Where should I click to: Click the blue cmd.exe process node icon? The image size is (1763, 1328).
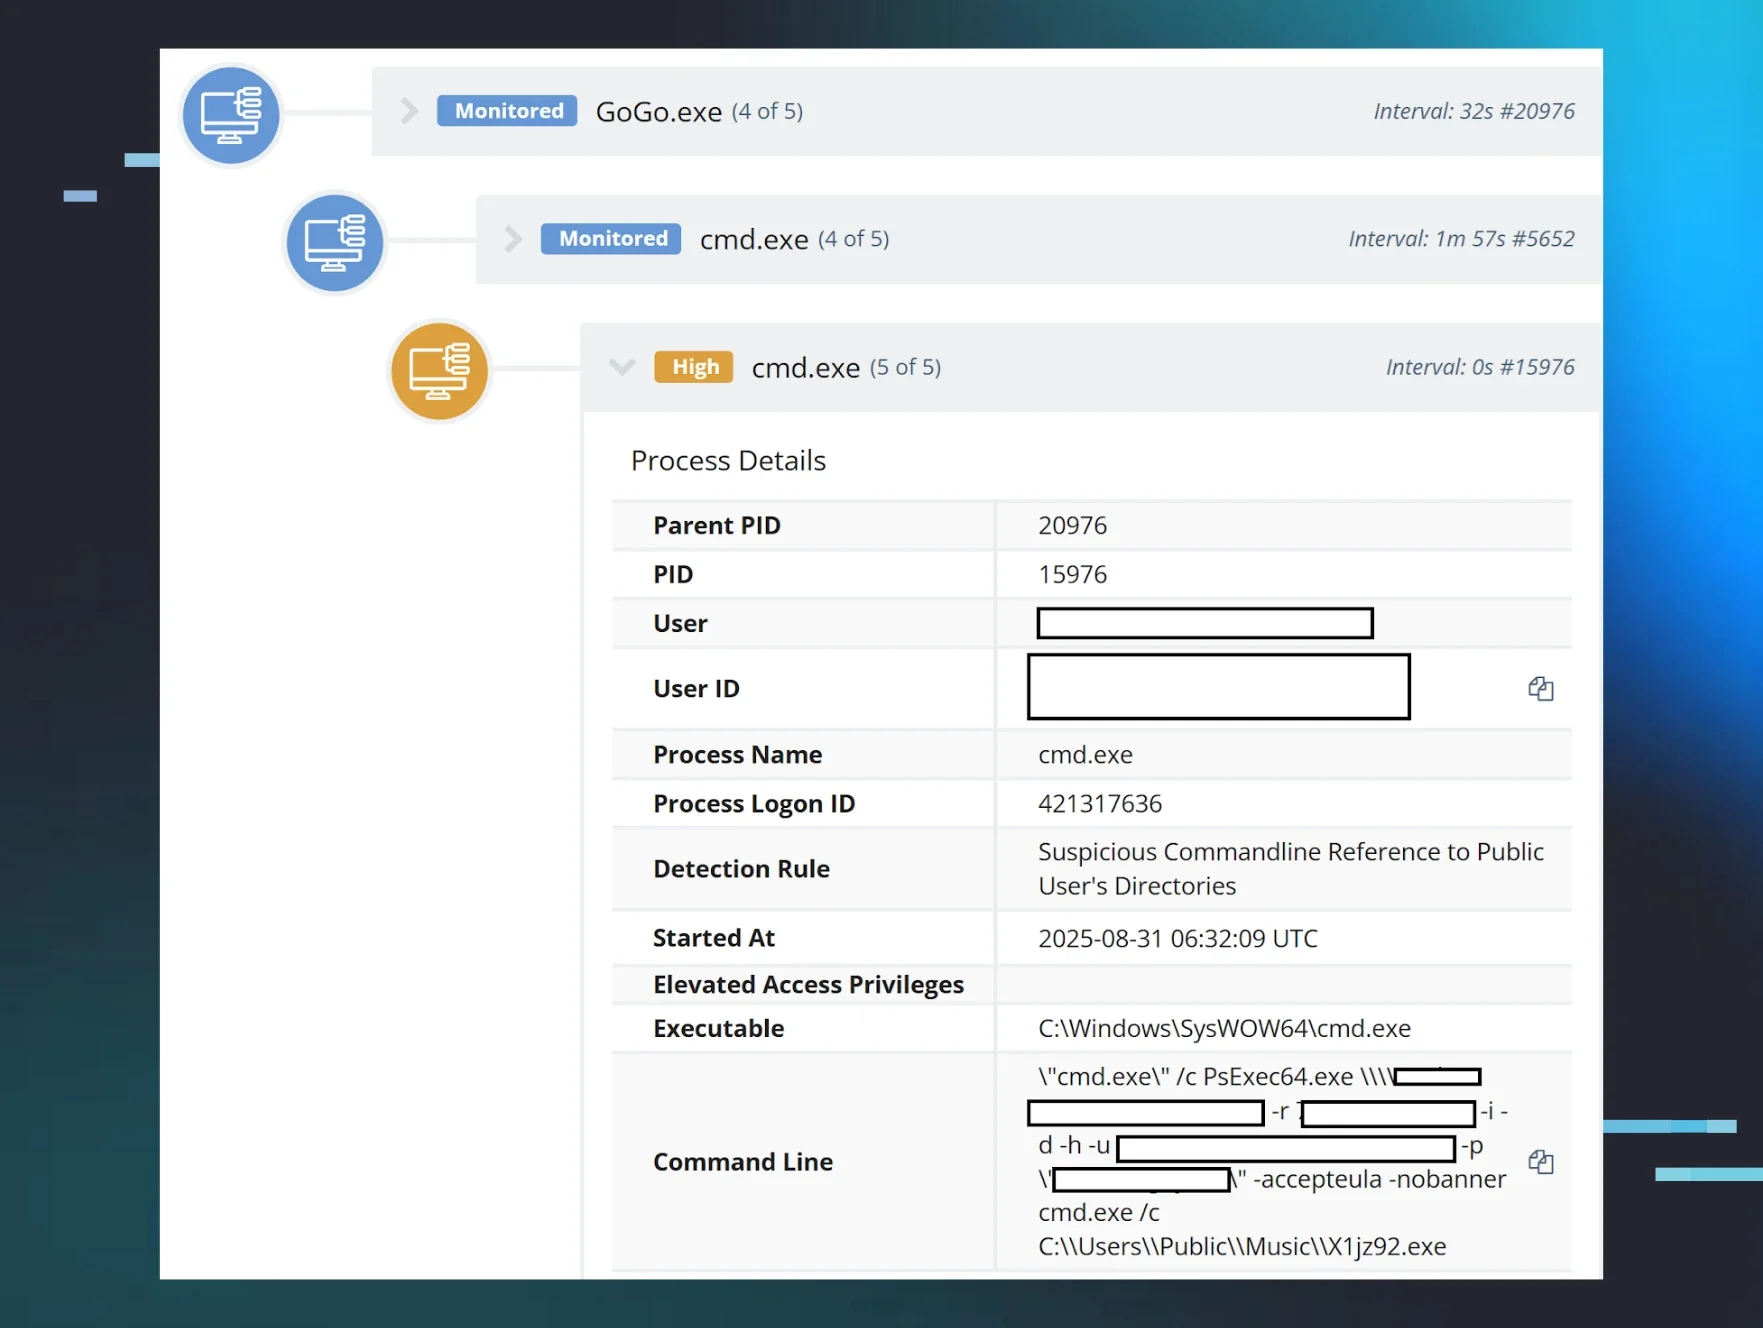point(334,243)
